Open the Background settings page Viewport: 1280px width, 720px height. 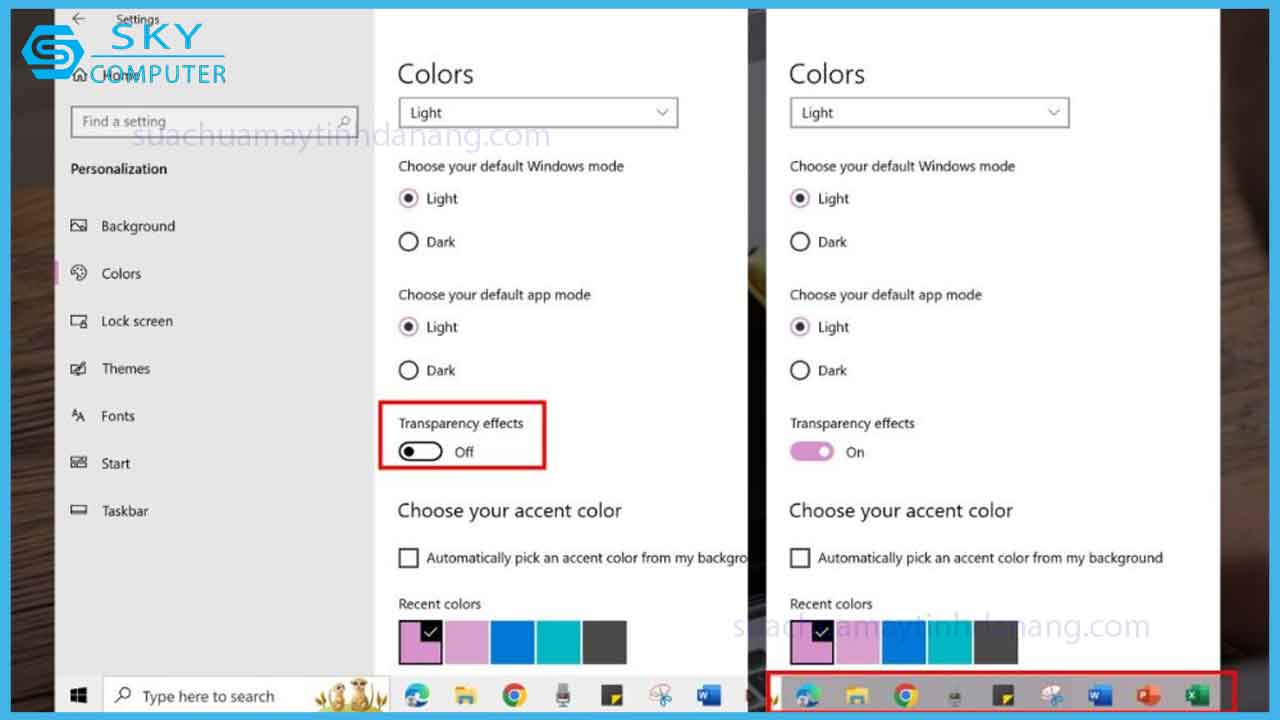click(137, 226)
